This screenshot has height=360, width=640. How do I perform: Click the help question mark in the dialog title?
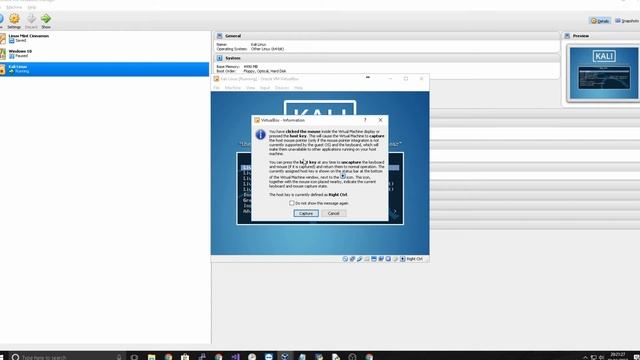click(x=365, y=120)
